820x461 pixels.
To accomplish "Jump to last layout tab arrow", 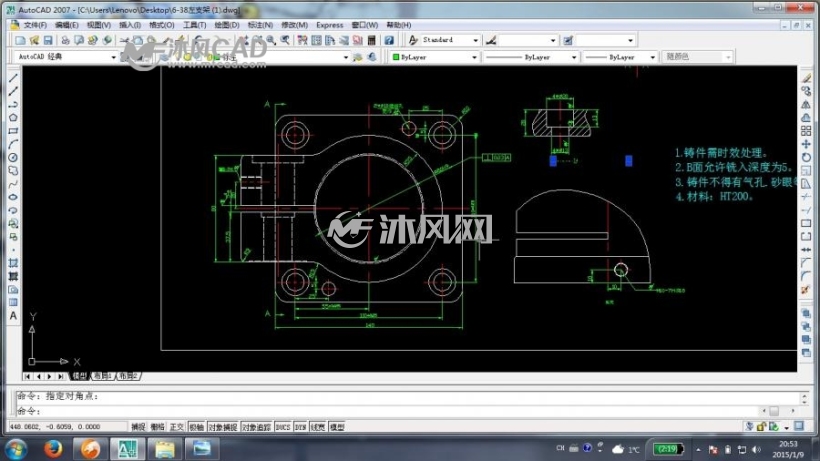I will [x=61, y=376].
